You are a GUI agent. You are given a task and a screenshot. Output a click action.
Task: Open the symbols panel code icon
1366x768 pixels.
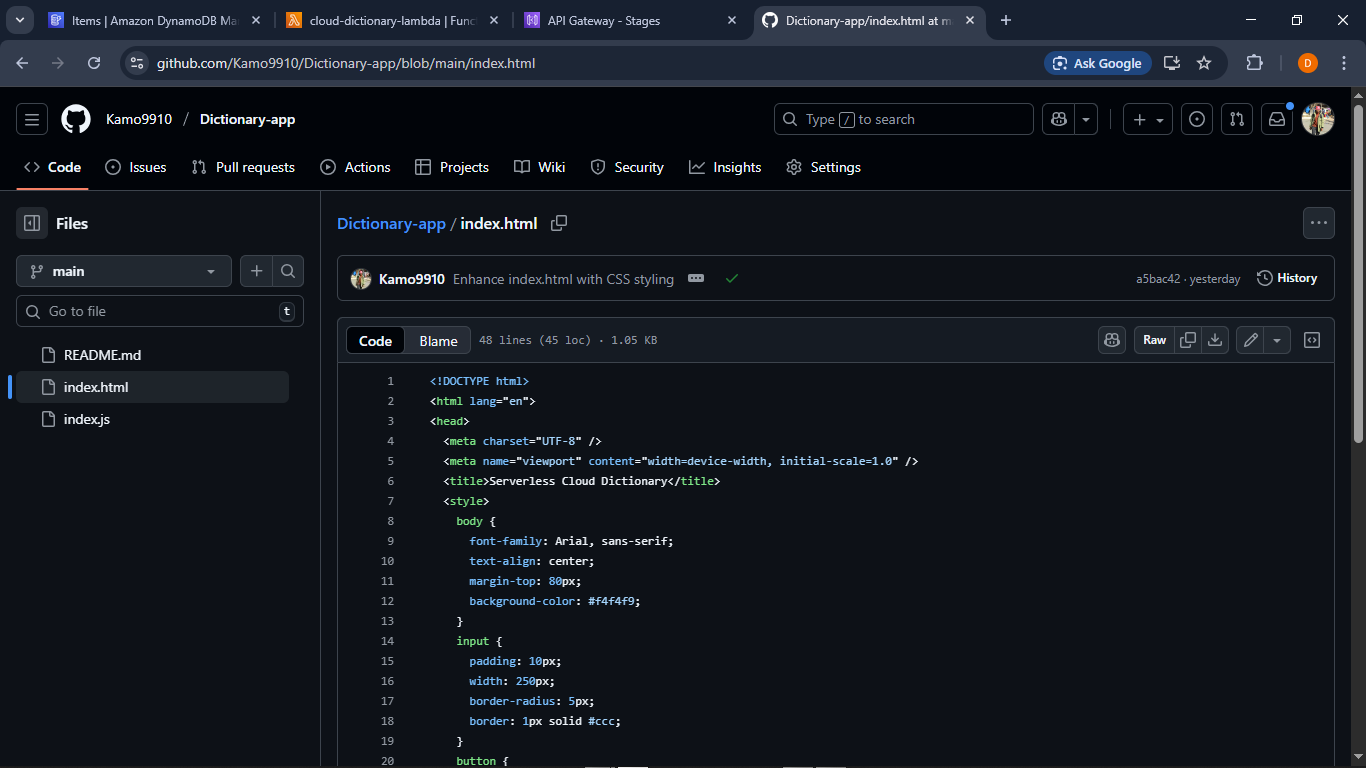coord(1311,340)
